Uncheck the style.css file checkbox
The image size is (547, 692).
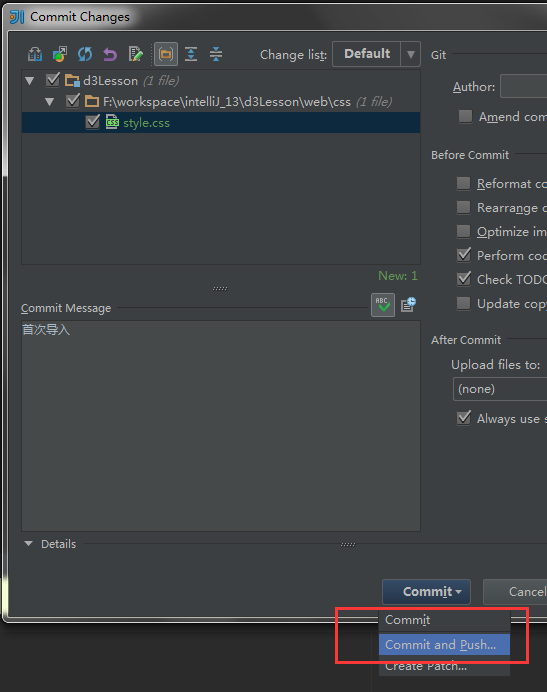point(92,122)
